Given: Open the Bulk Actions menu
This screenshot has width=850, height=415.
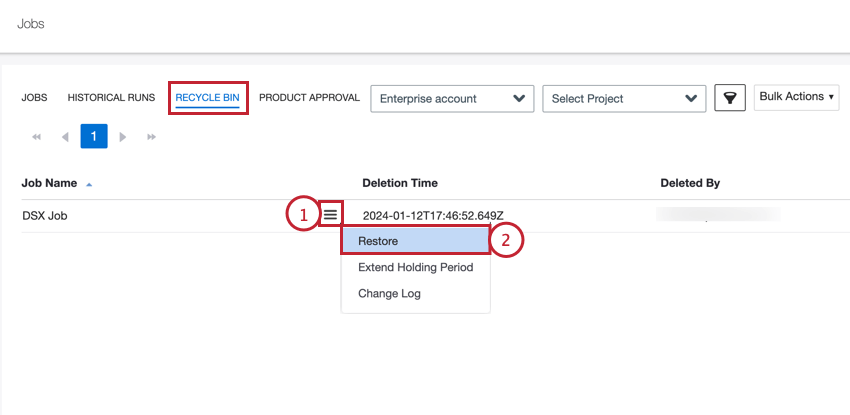Looking at the screenshot, I should 797,97.
